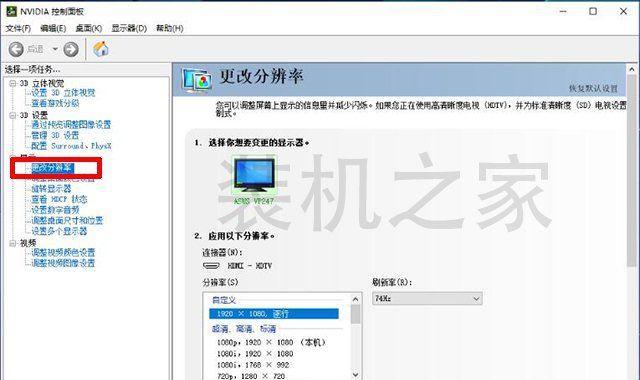Select the ASUS VP247 monitor thumbnail
Viewport: 640px width, 380px height.
coord(254,180)
